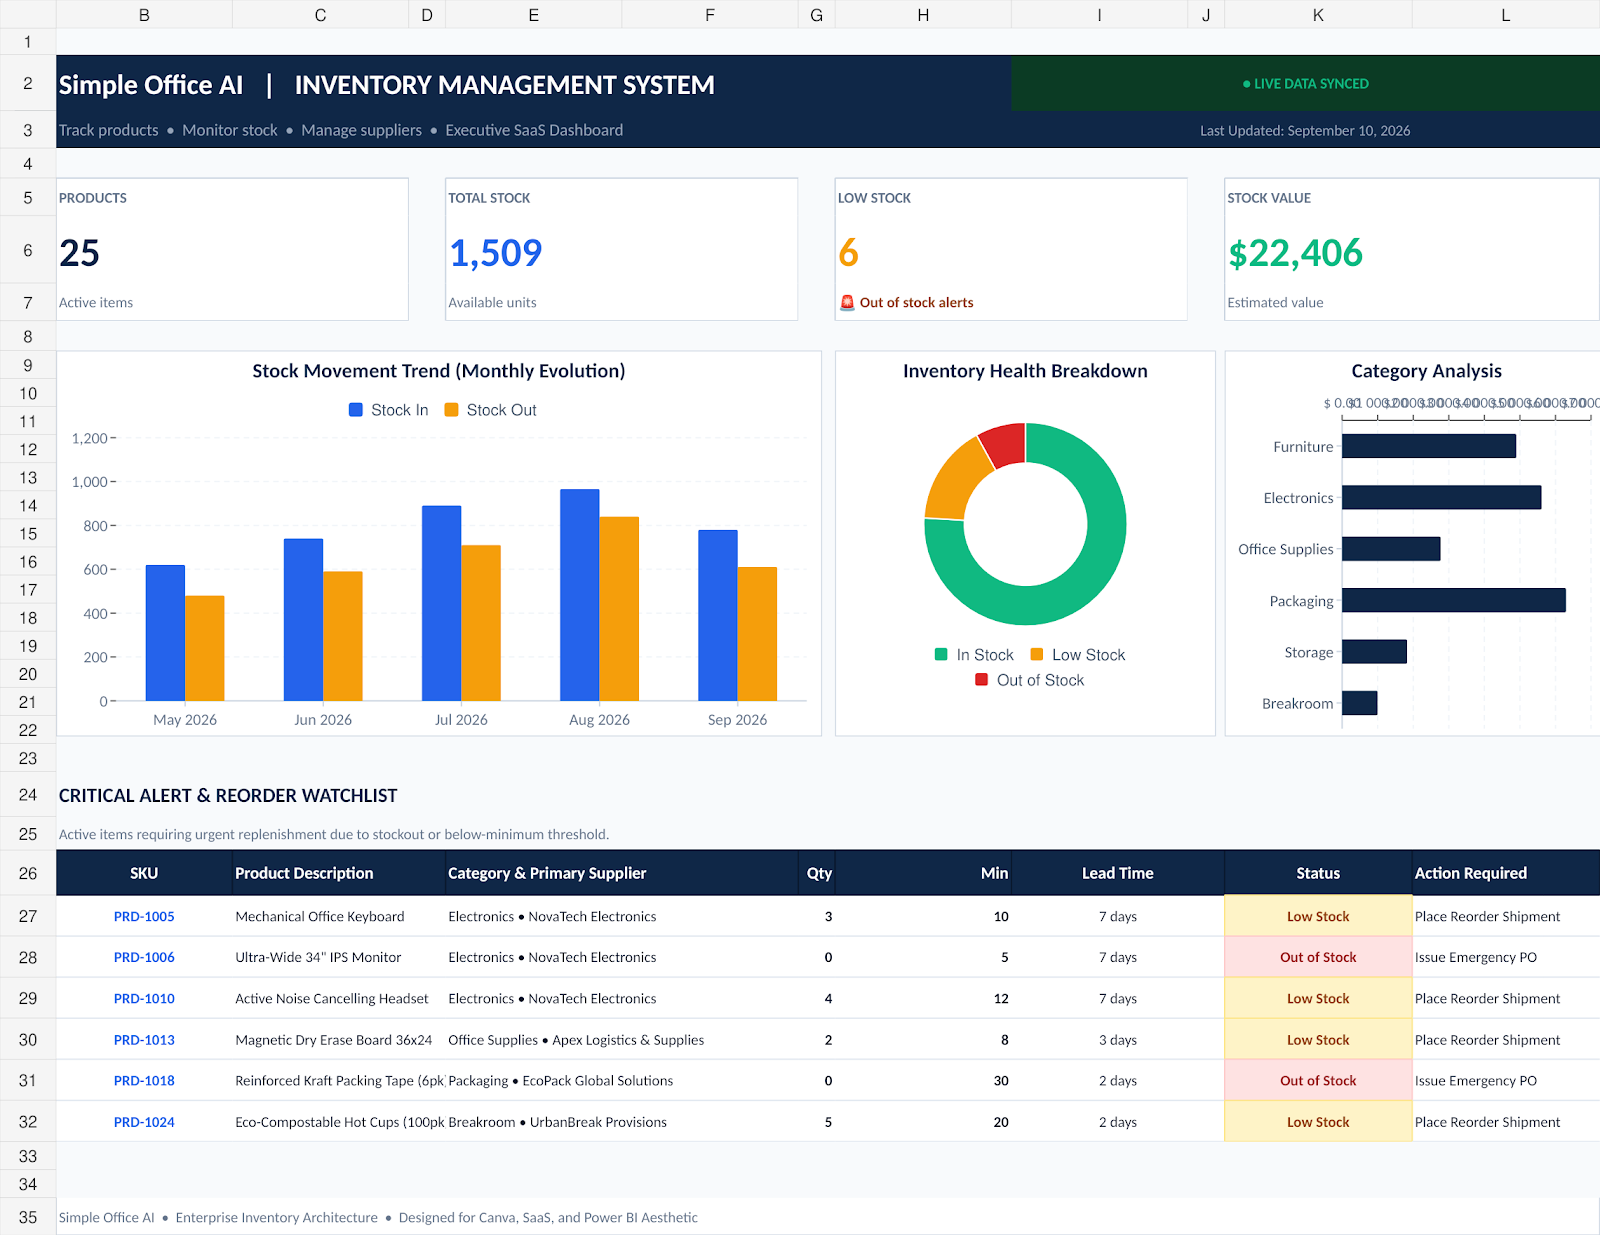The image size is (1600, 1235).
Task: Select column E header
Action: coord(533,14)
